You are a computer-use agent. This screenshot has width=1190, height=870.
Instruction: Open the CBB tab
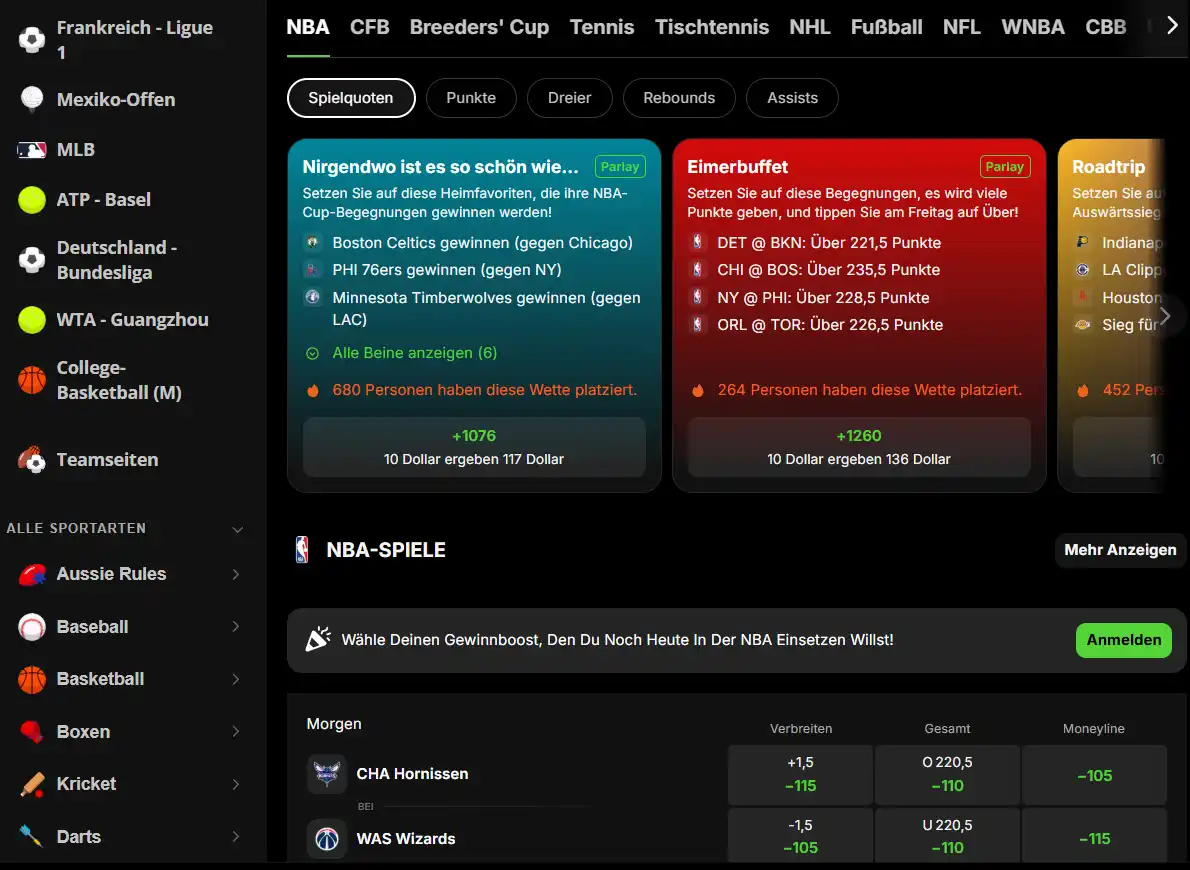click(x=1106, y=27)
